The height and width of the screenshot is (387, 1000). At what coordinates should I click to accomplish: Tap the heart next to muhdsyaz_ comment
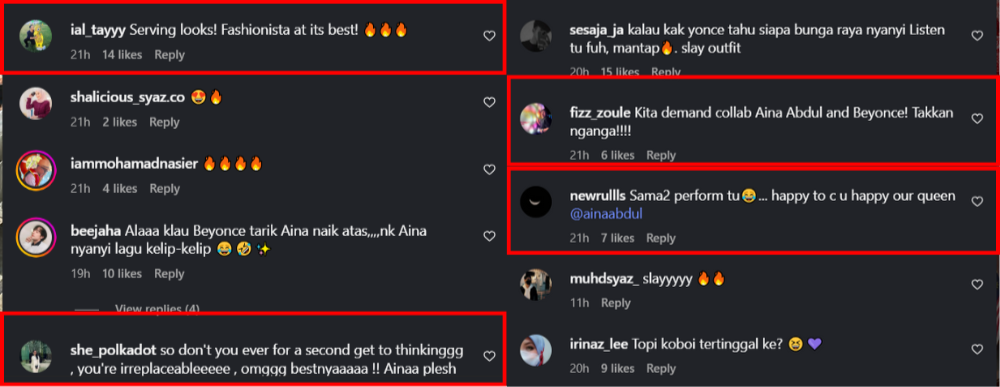click(x=977, y=284)
